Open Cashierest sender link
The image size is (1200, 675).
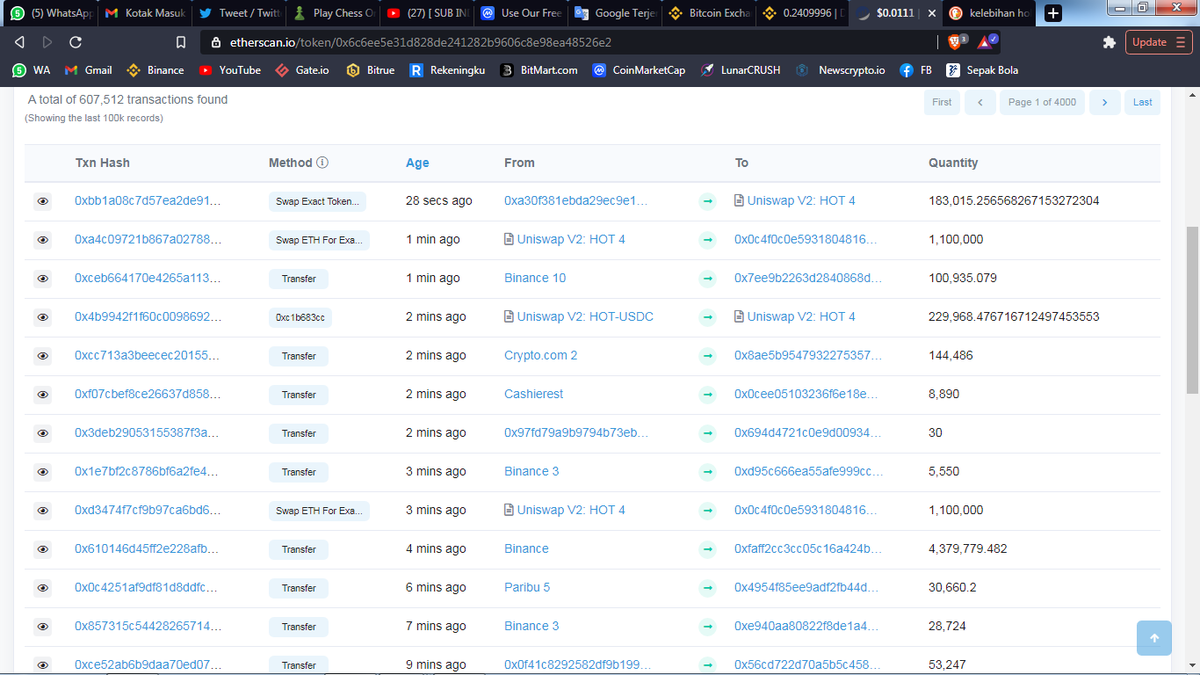pyautogui.click(x=534, y=394)
